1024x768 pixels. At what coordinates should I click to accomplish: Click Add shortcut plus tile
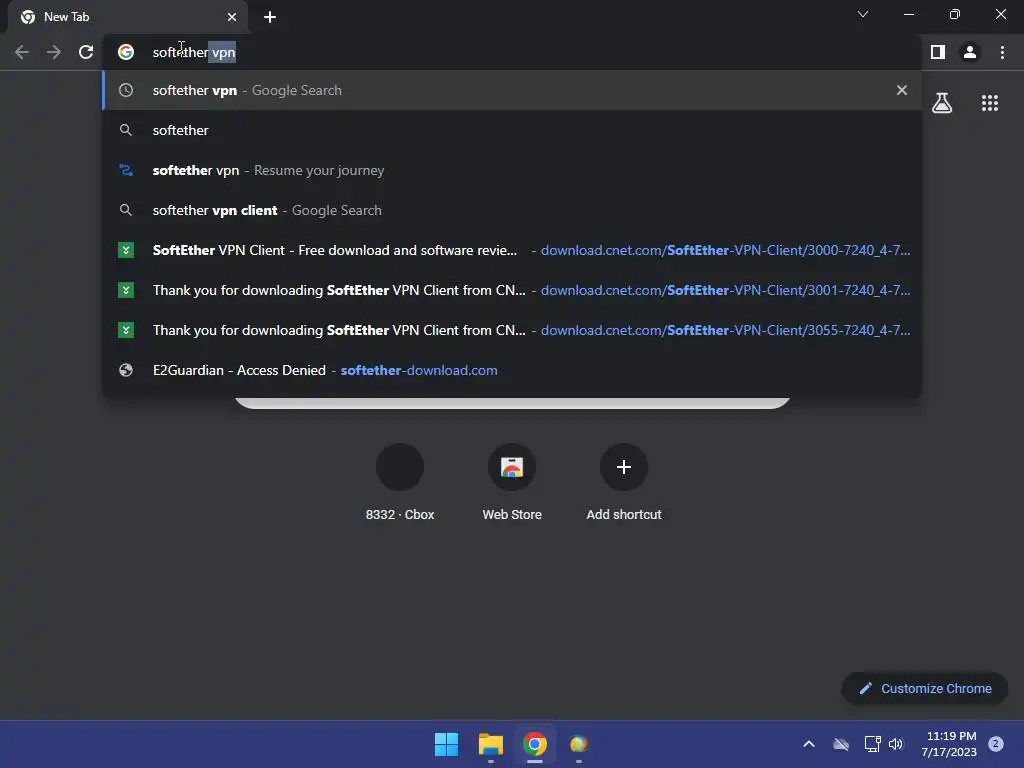click(624, 481)
